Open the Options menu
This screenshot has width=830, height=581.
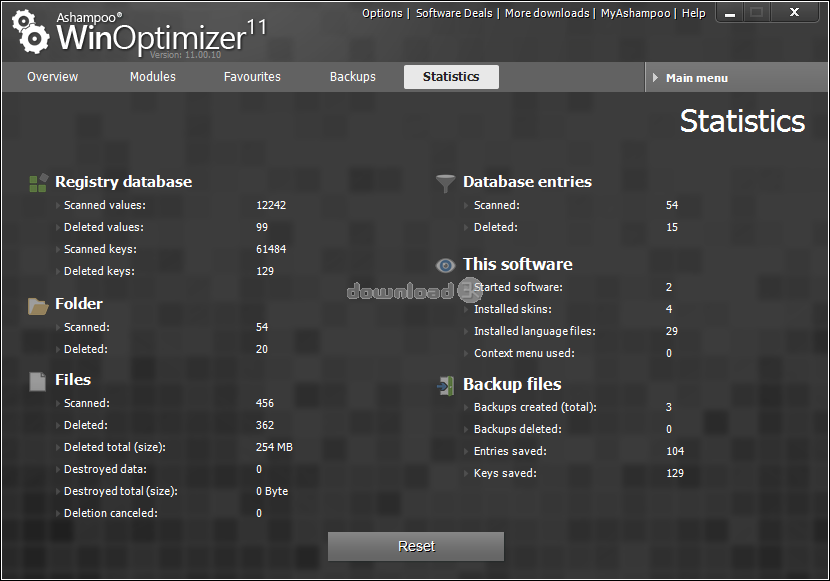[x=382, y=13]
